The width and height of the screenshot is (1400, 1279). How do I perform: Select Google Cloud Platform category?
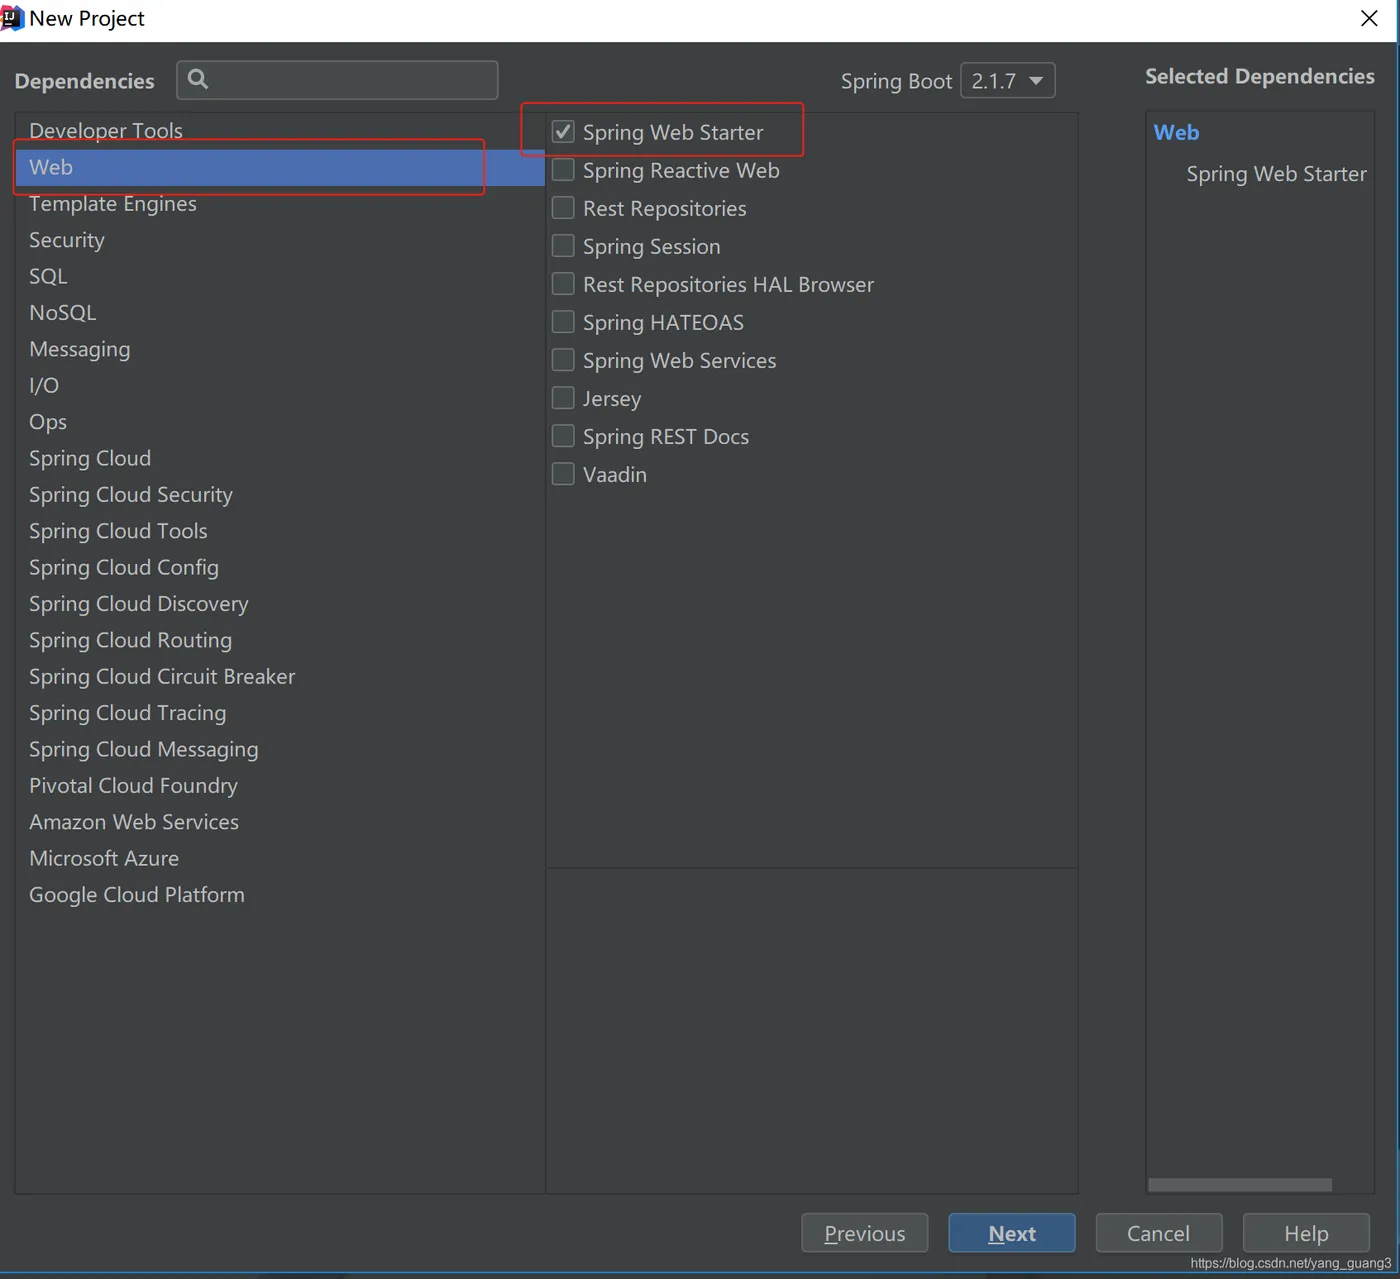tap(280, 895)
